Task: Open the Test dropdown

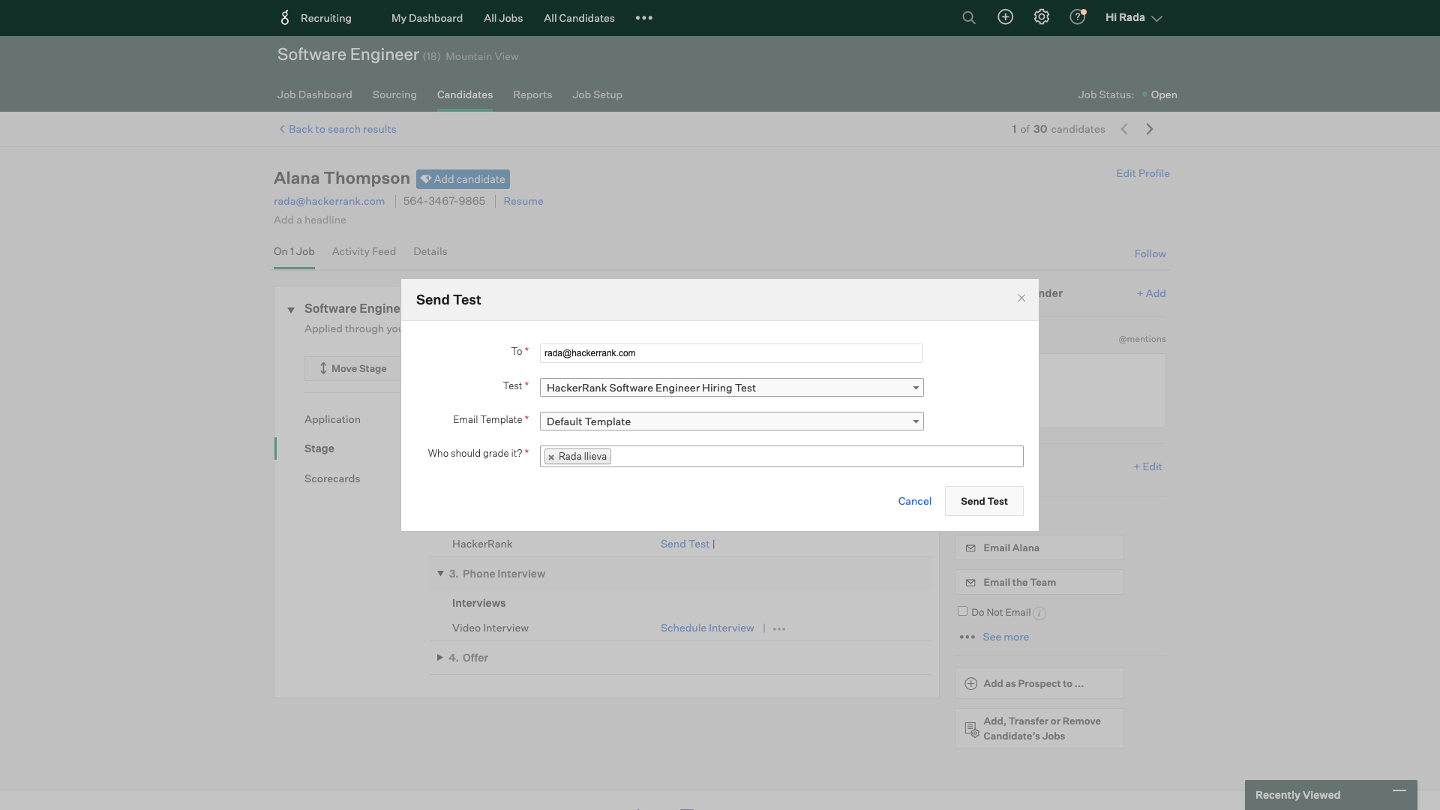Action: (x=731, y=388)
